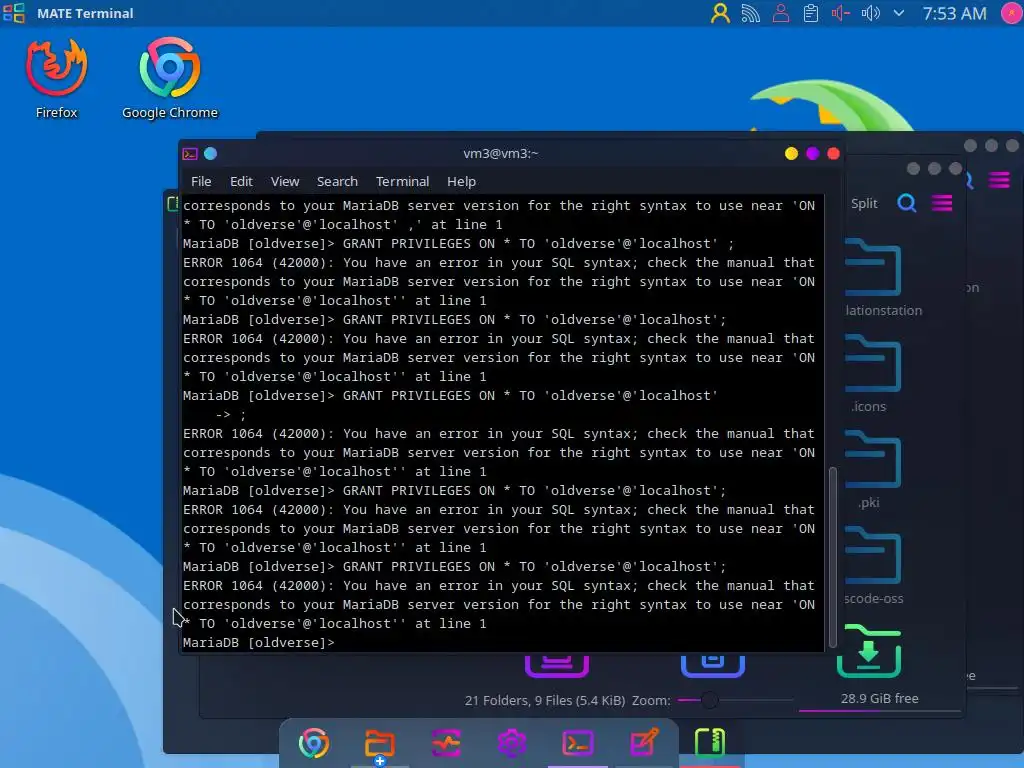Click the yellow user icon in tray

tap(720, 13)
